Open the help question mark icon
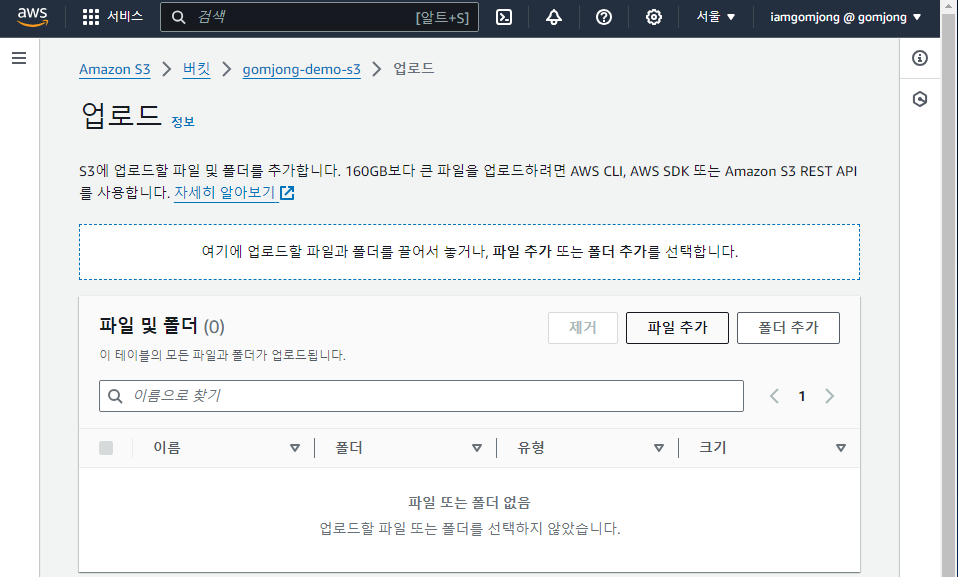 tap(604, 17)
